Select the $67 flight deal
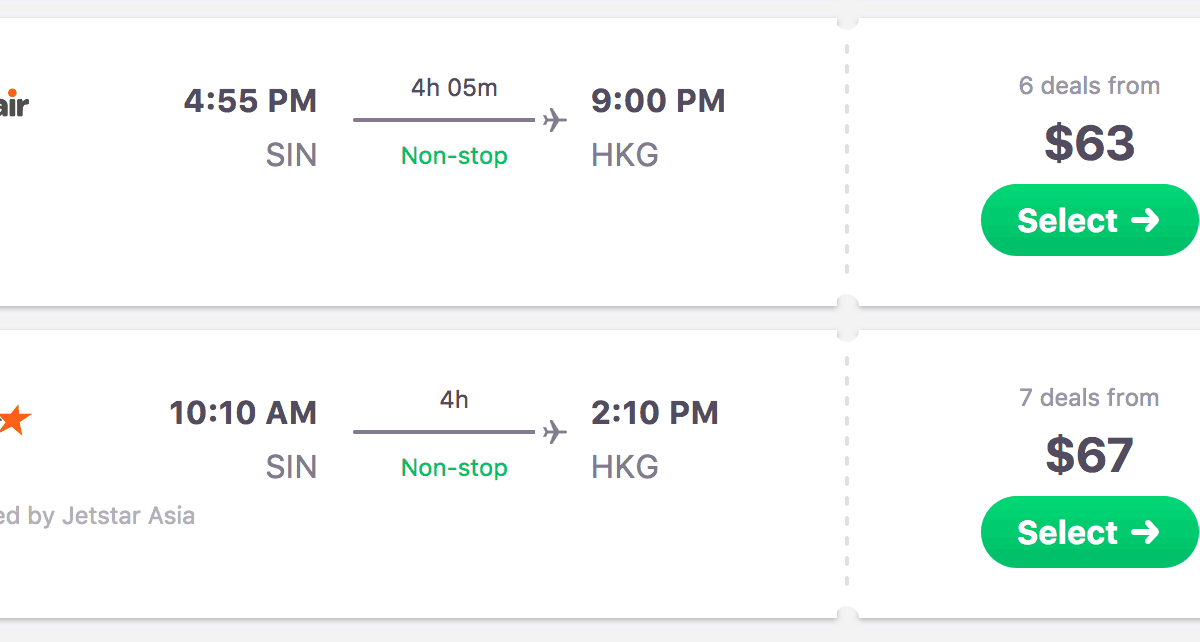Viewport: 1200px width, 642px height. point(1088,532)
